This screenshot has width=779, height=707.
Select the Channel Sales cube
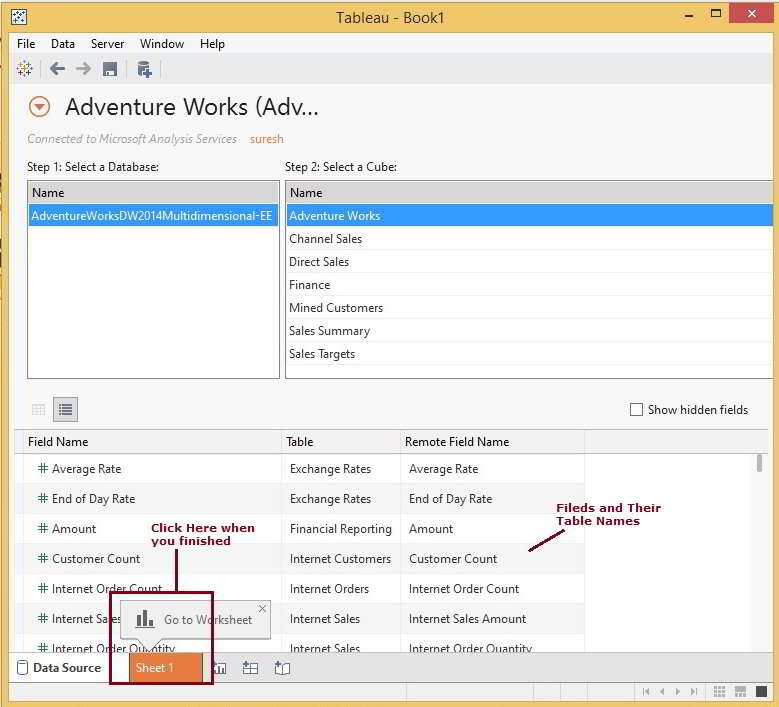pyautogui.click(x=530, y=238)
